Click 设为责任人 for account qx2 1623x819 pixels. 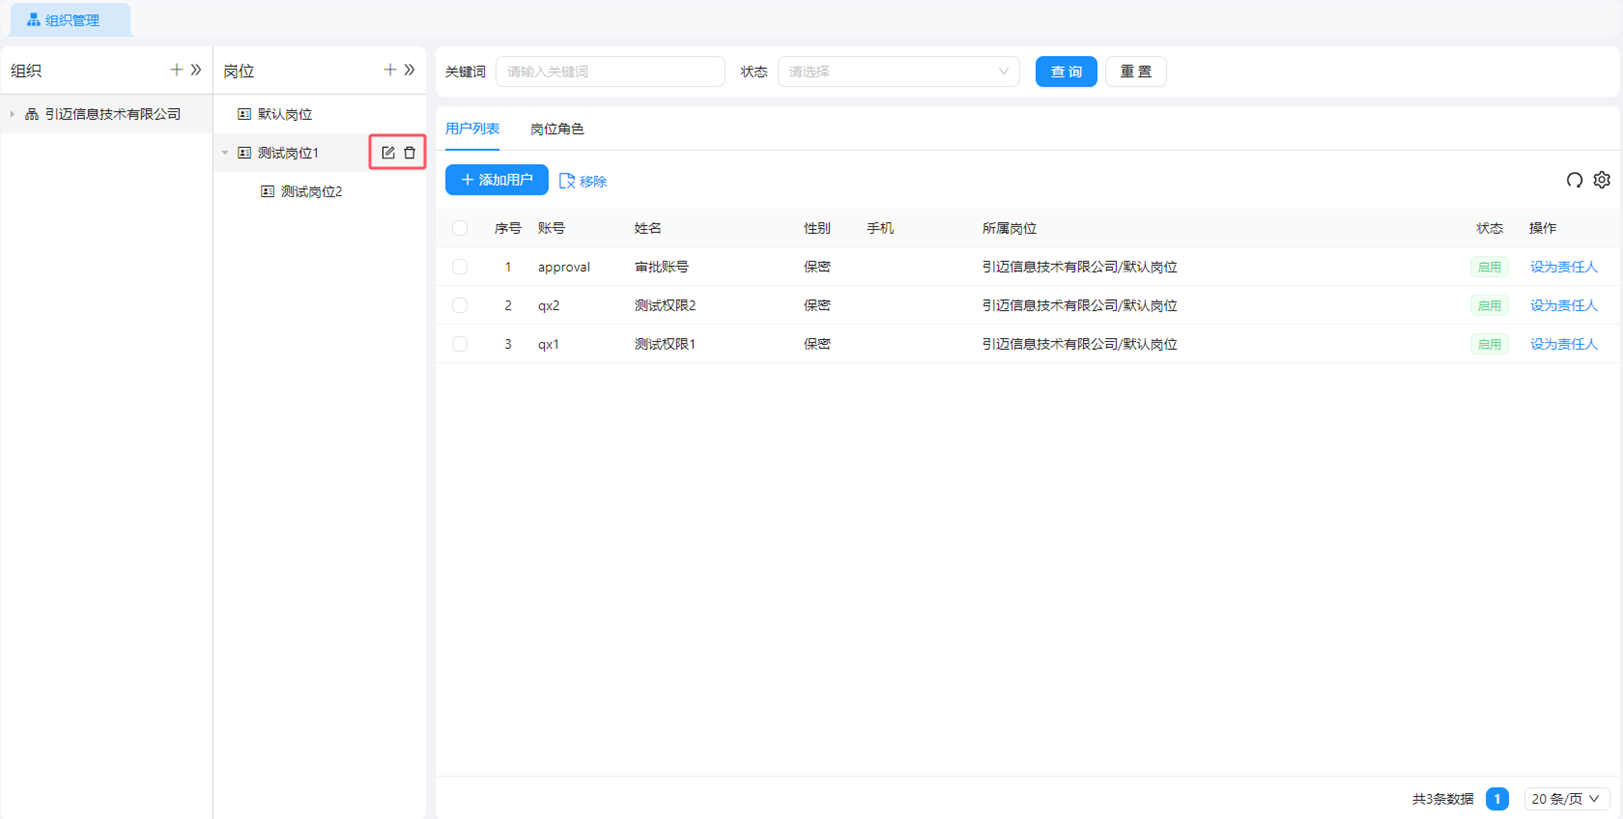[1563, 306]
